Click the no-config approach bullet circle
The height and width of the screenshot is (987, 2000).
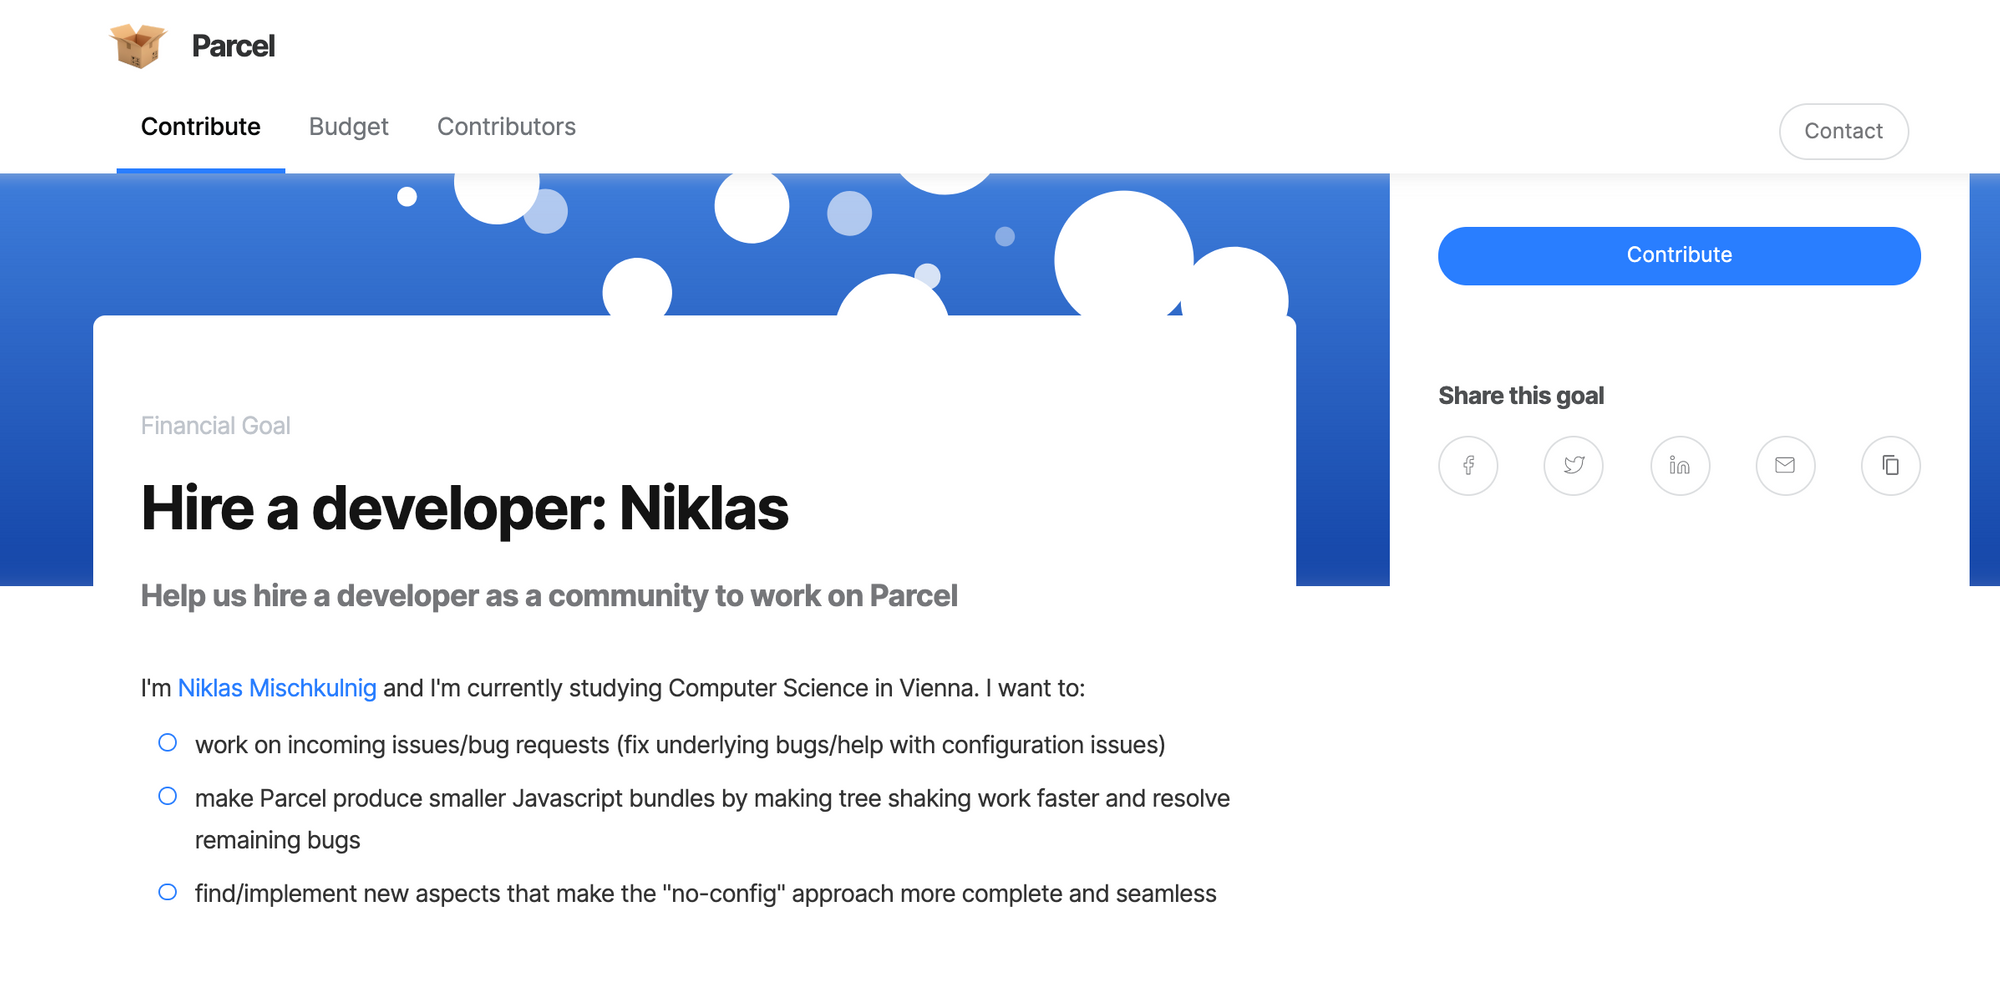tap(168, 892)
